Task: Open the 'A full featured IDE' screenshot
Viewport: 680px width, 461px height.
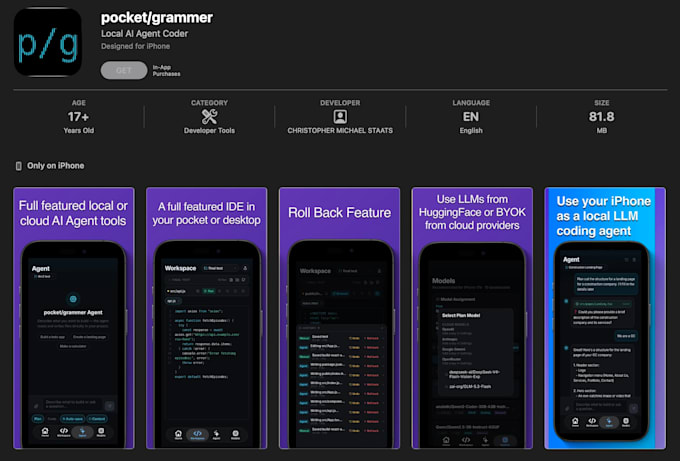Action: coord(206,318)
